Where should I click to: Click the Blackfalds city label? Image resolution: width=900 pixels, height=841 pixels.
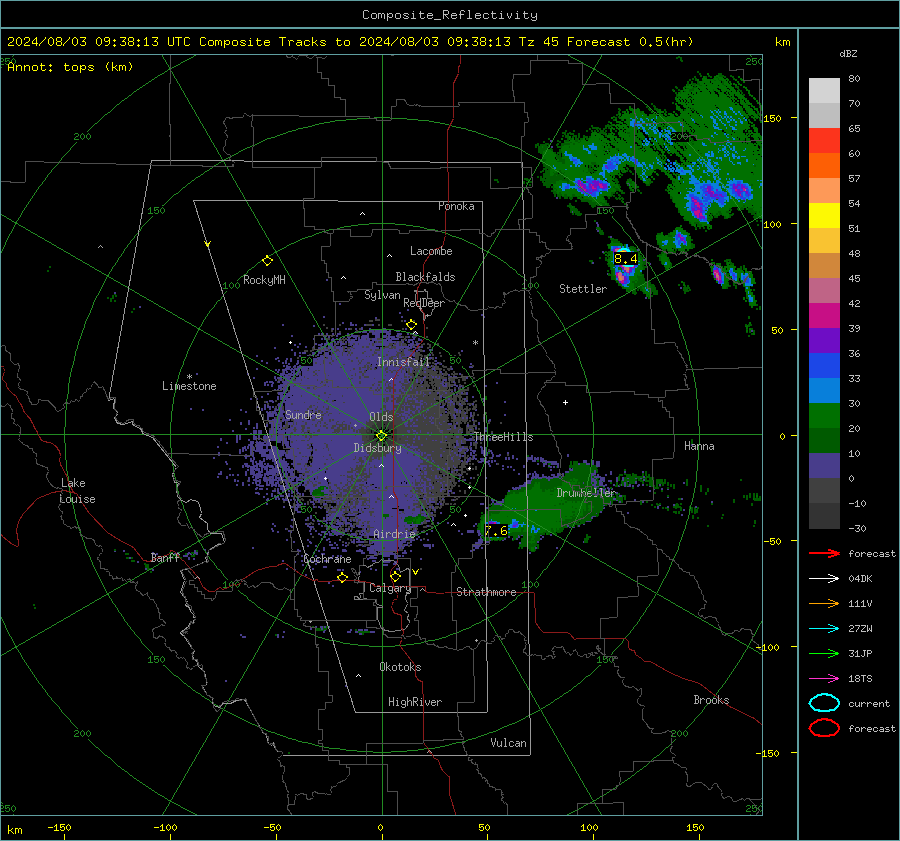point(425,277)
